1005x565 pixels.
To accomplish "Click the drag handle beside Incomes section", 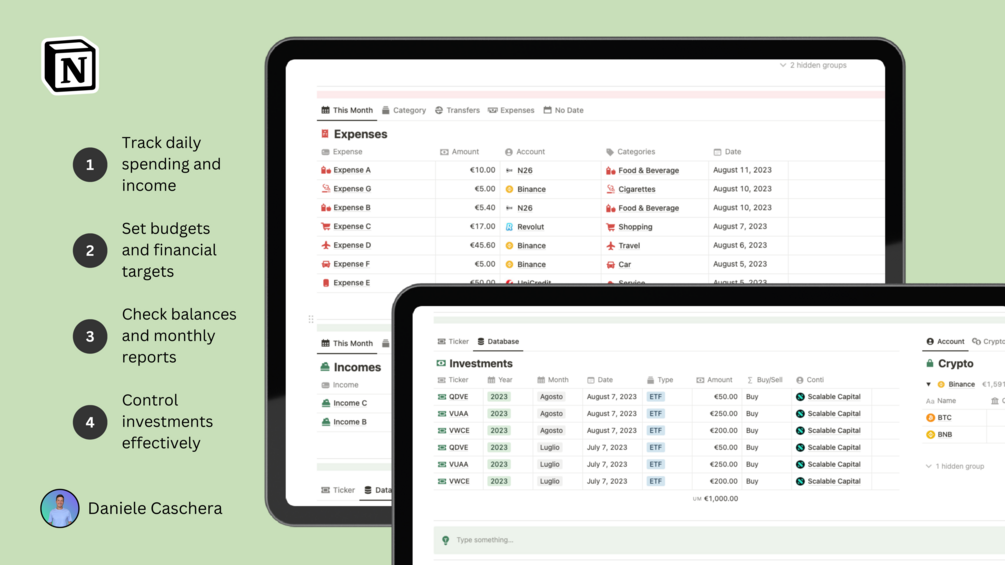I will [311, 319].
